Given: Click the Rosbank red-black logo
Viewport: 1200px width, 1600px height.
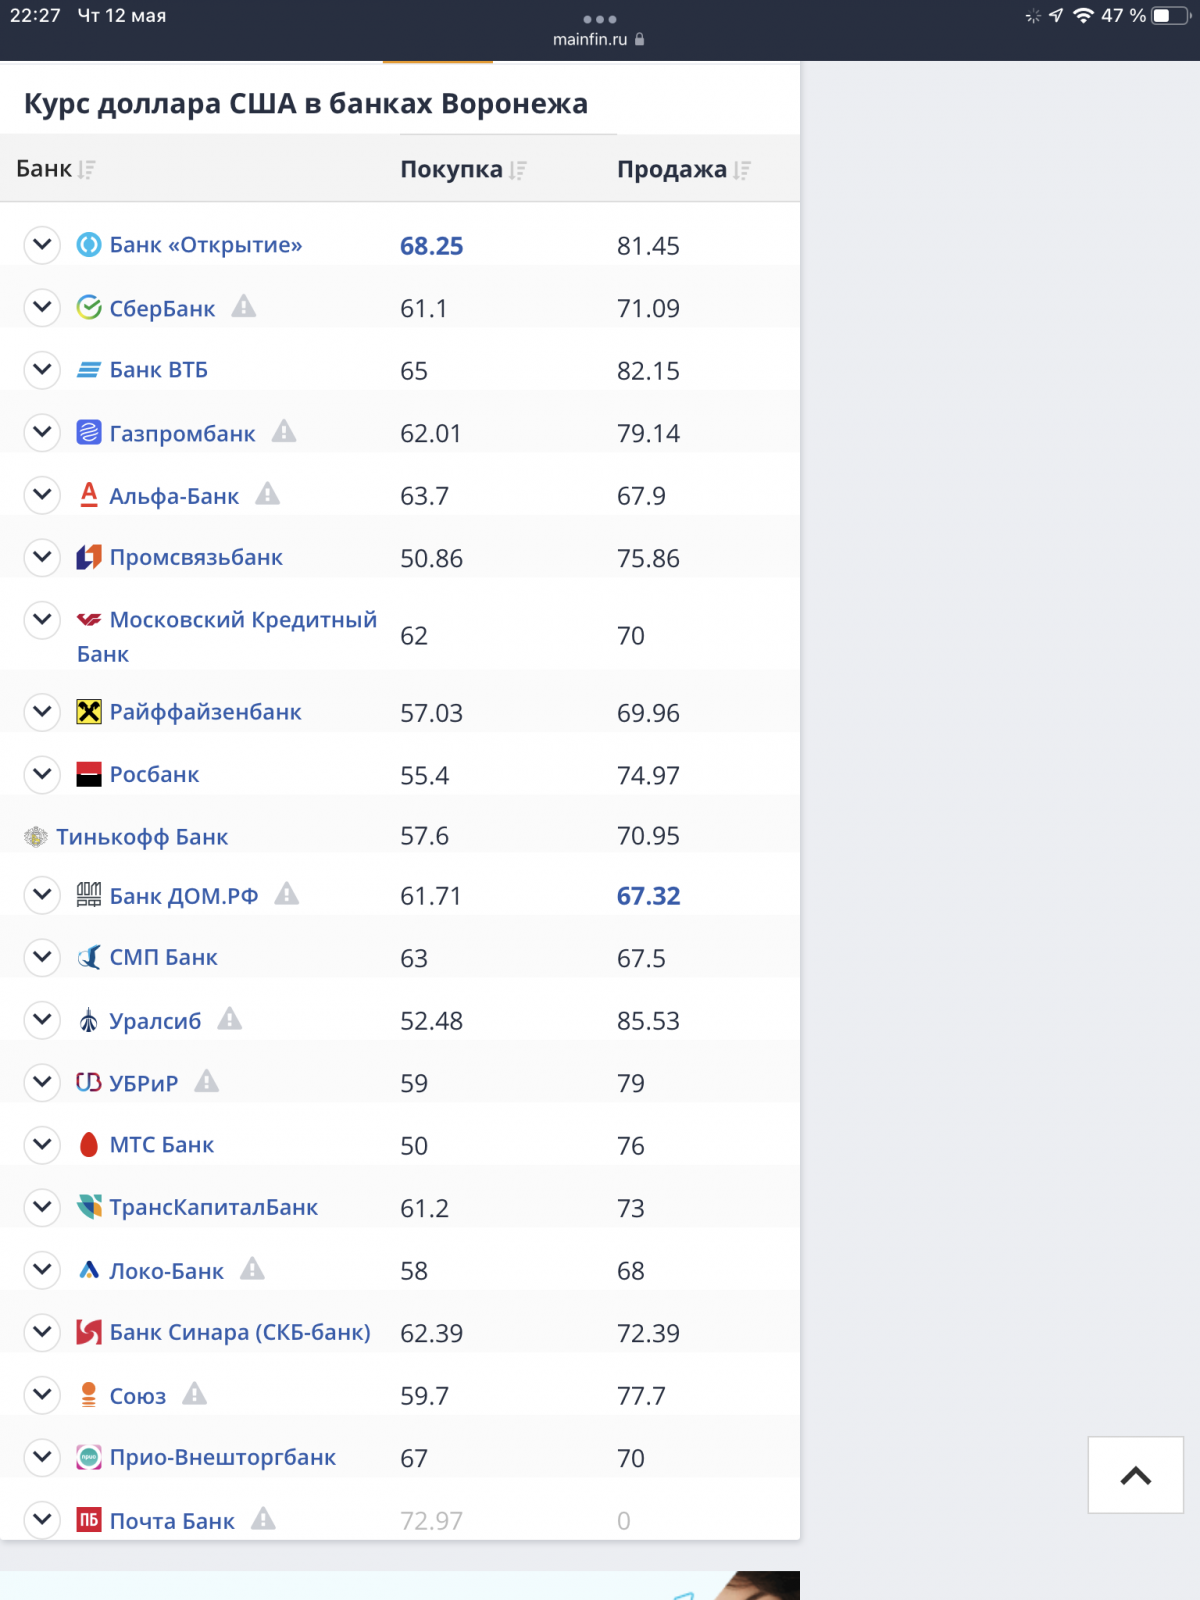Looking at the screenshot, I should click(x=89, y=774).
